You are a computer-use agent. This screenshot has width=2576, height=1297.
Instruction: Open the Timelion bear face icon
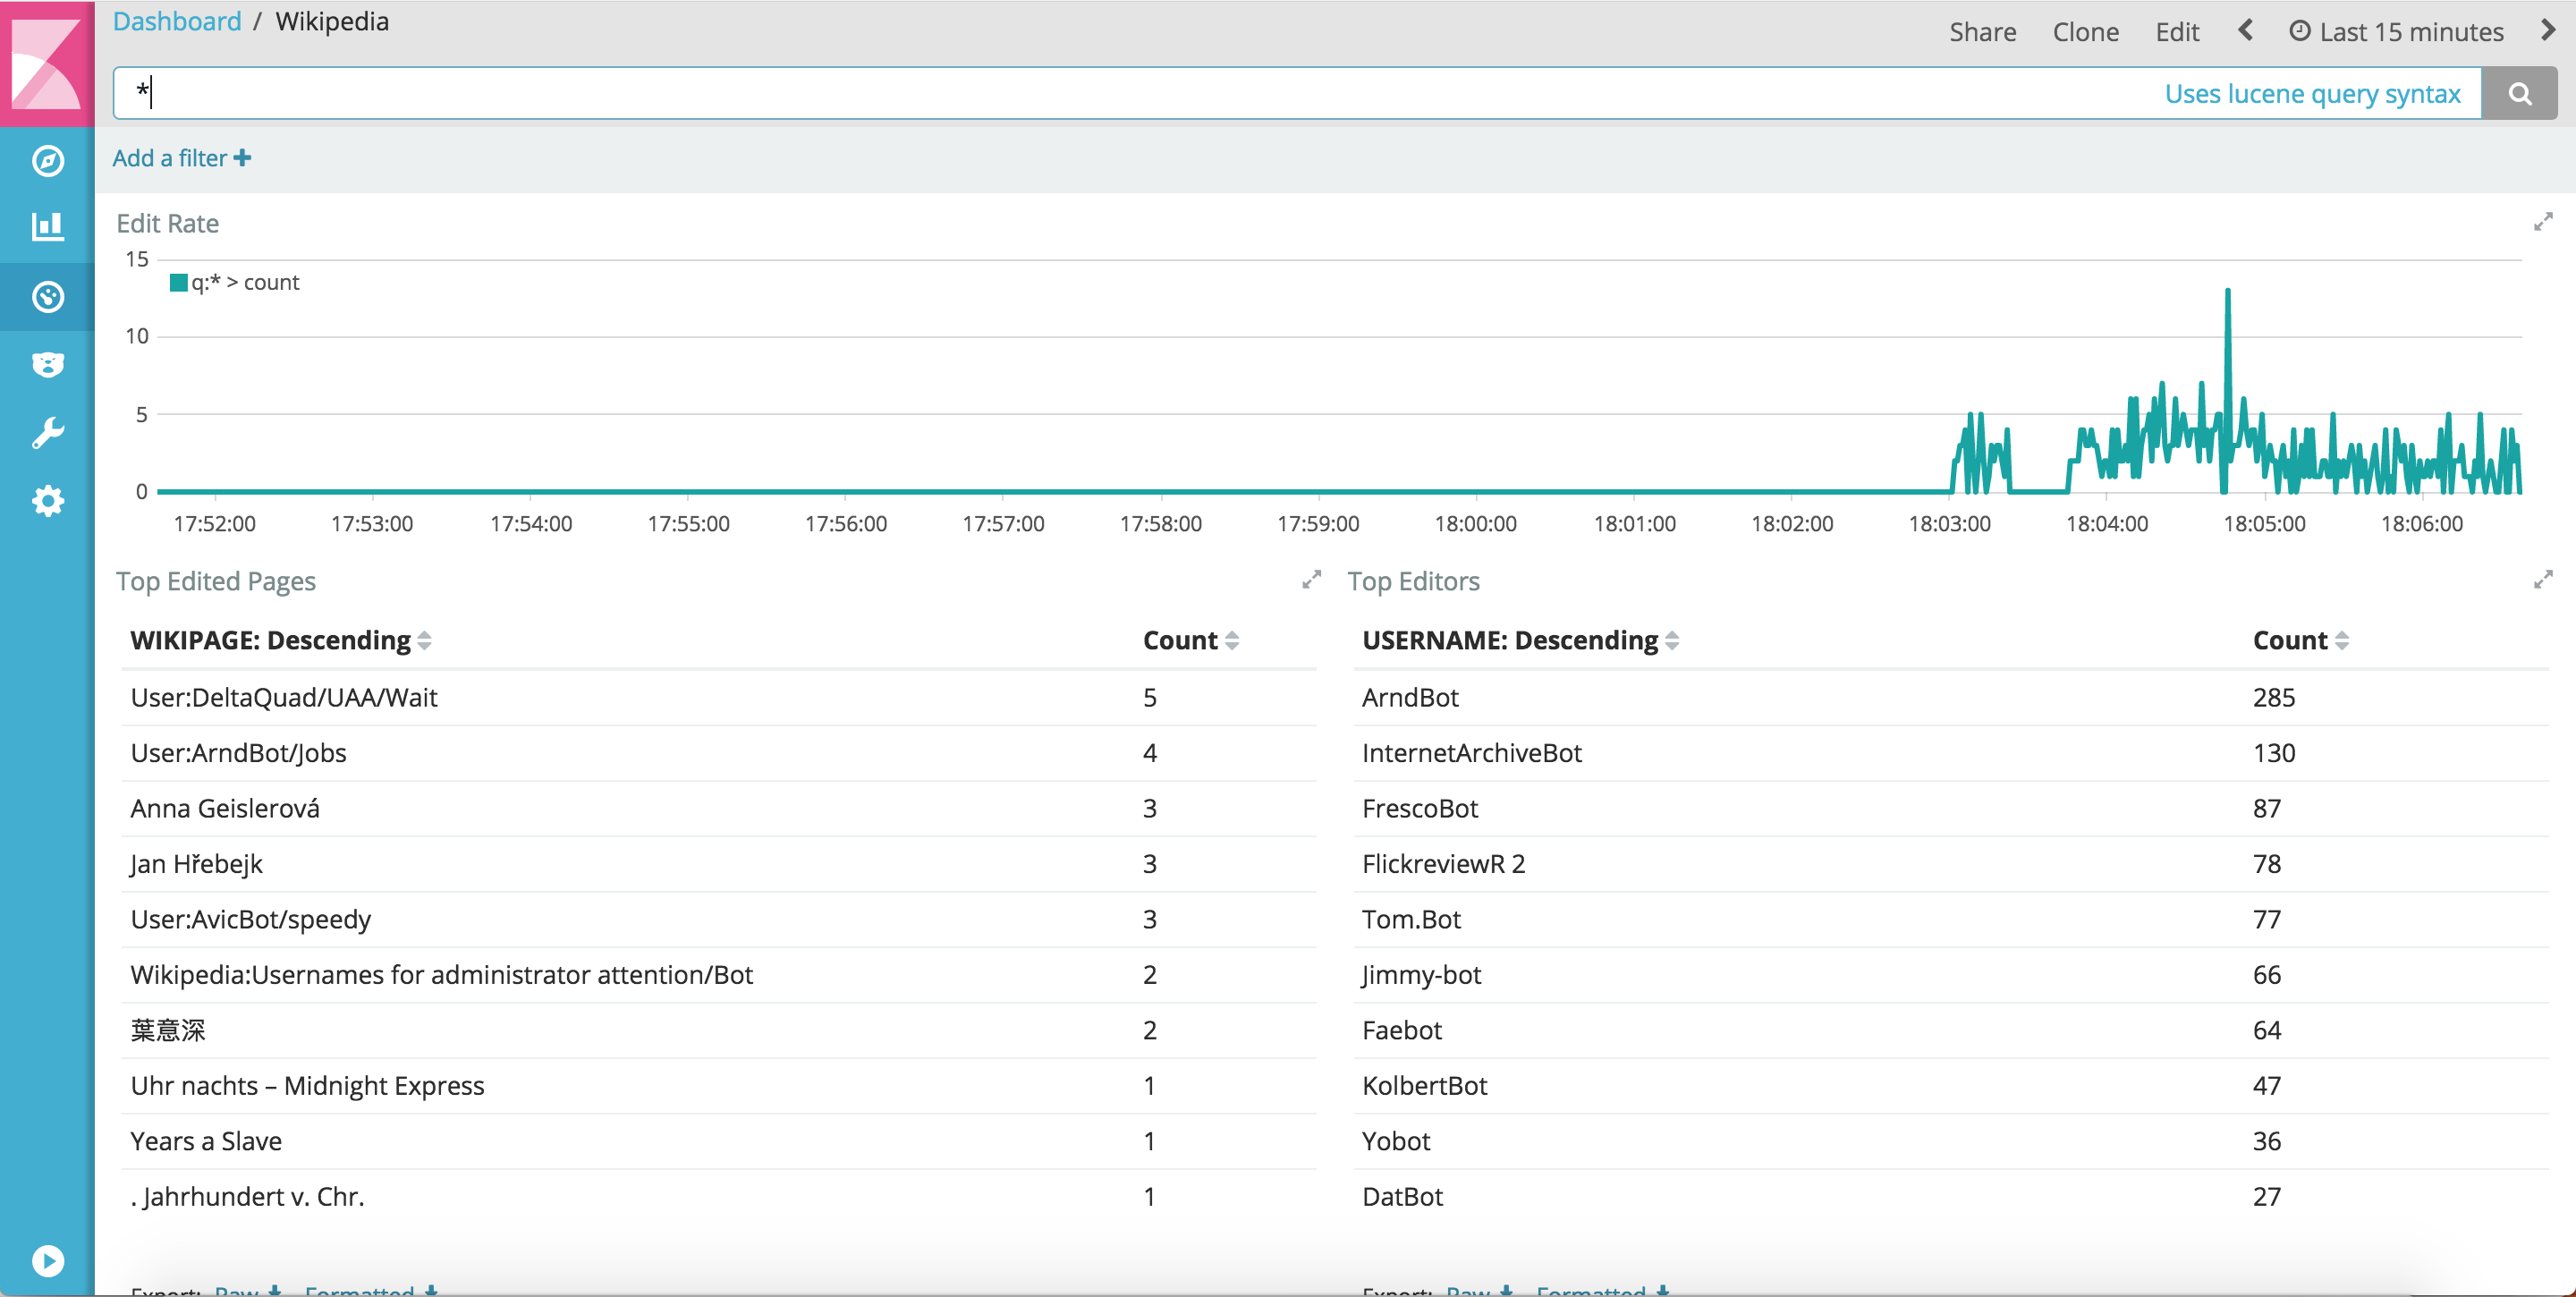click(x=47, y=364)
